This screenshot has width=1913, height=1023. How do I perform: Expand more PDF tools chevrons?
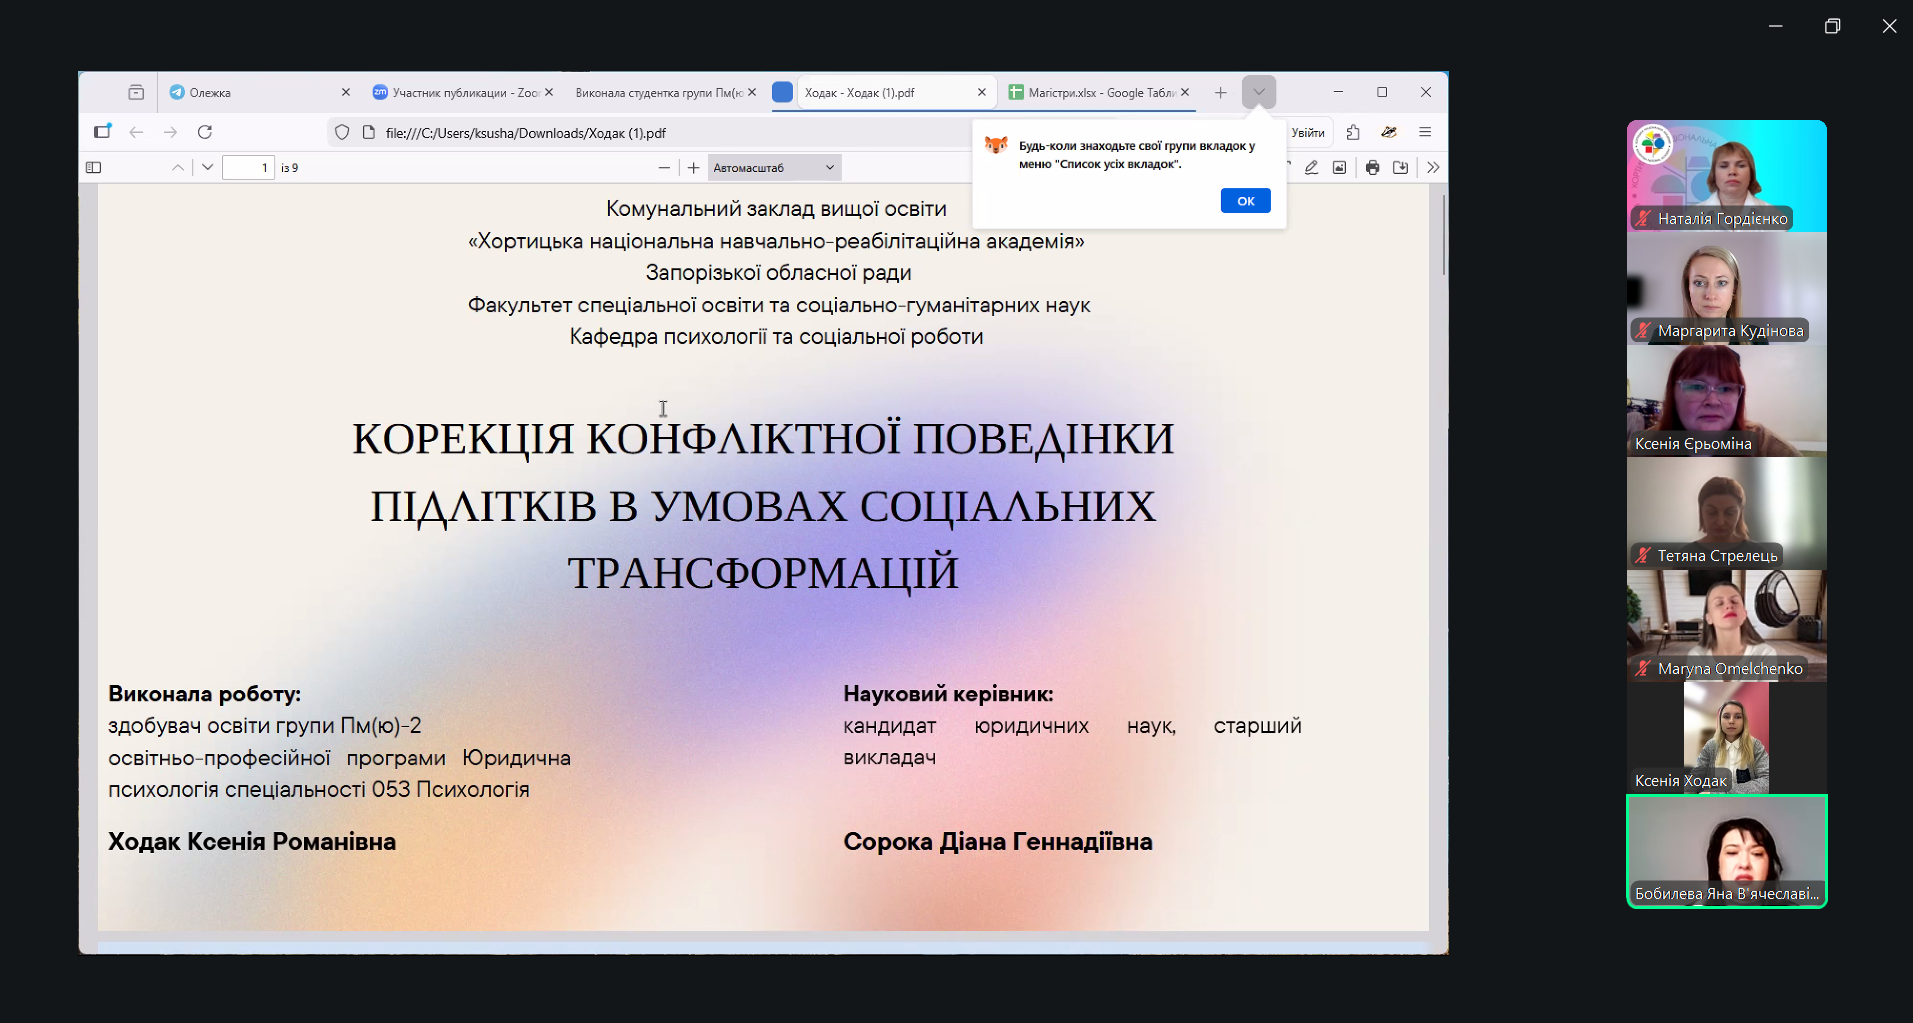point(1433,168)
